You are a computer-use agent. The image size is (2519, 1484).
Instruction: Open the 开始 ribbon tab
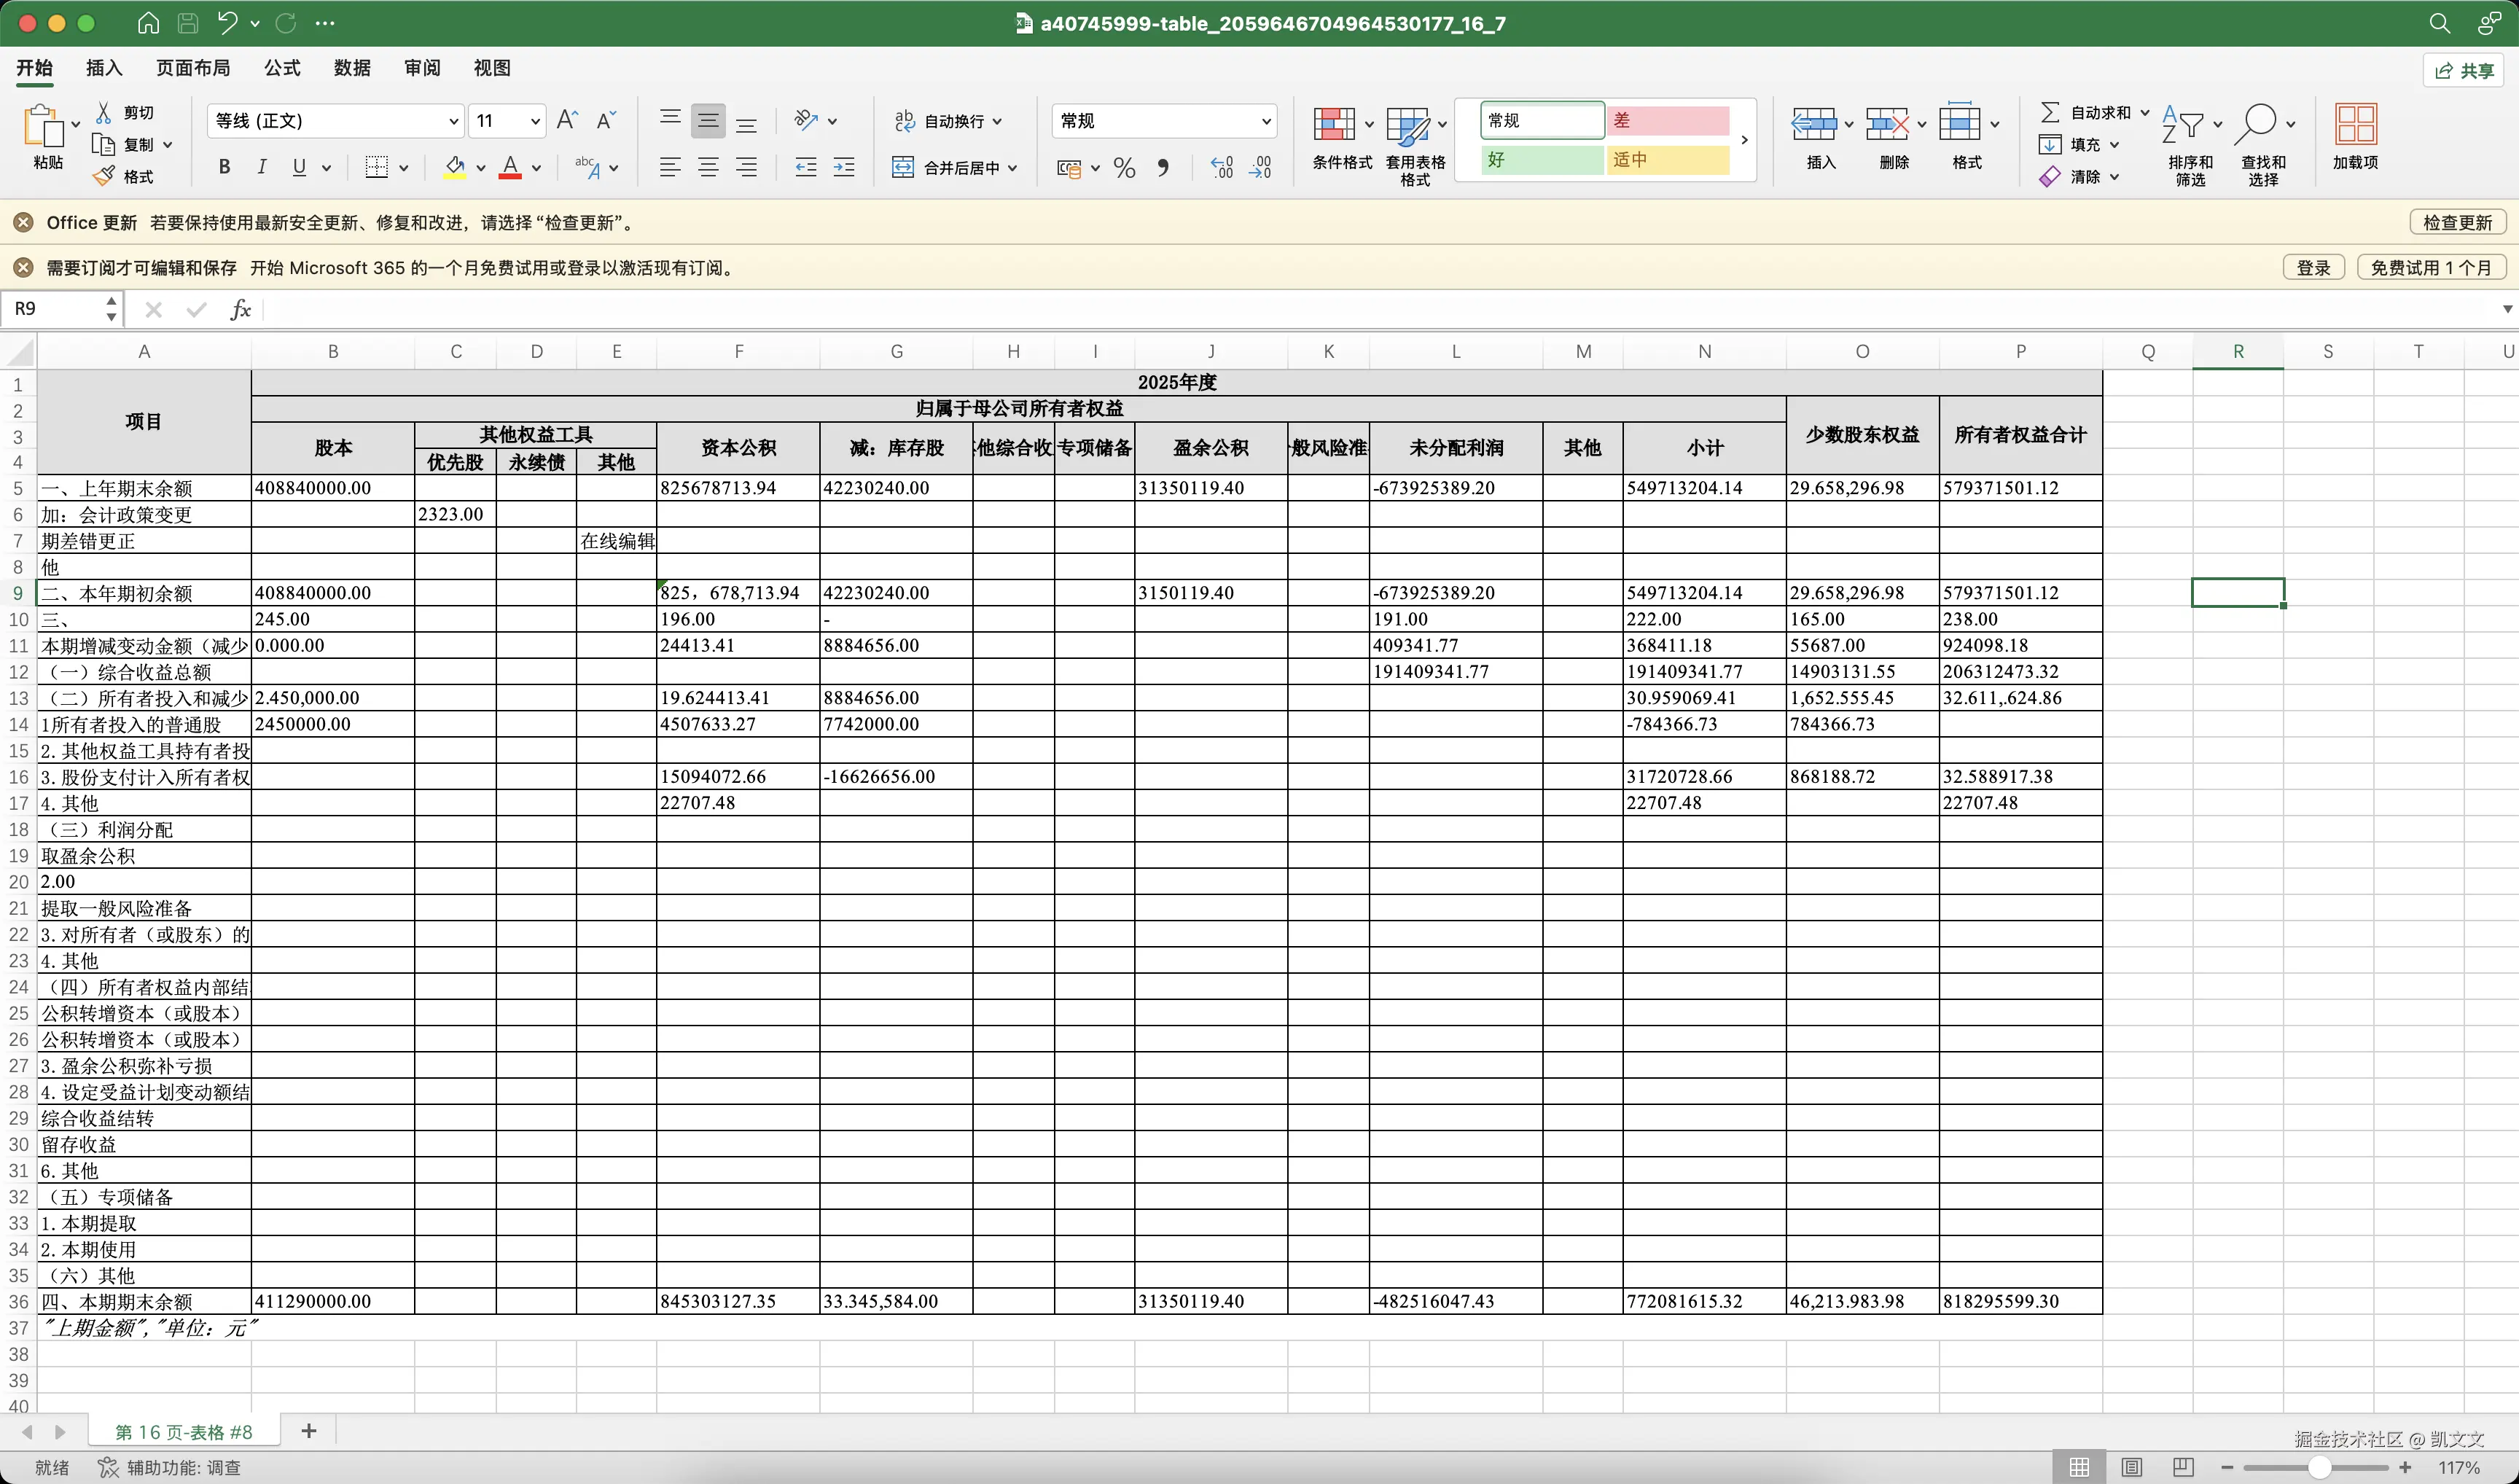[34, 67]
